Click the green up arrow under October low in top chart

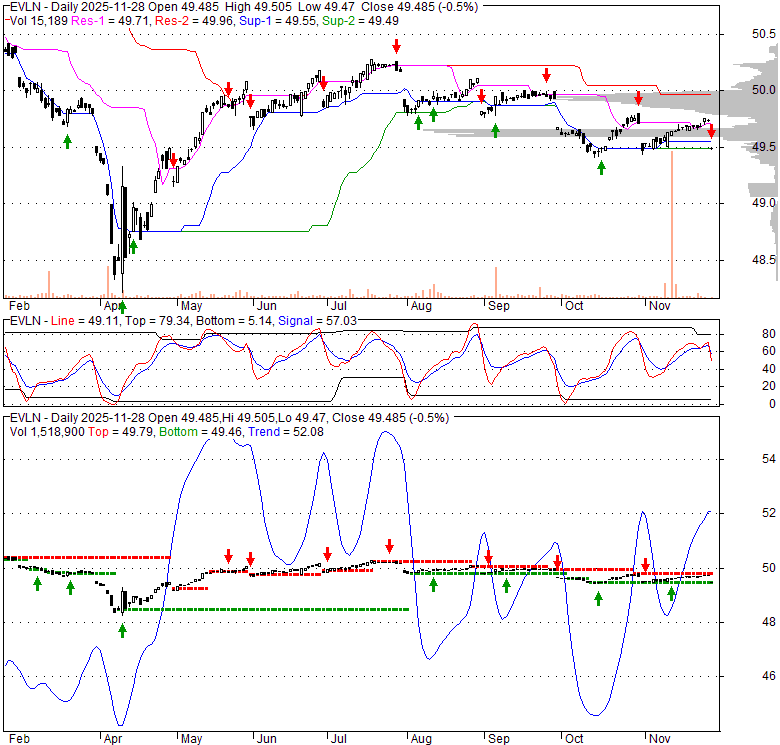click(x=601, y=167)
